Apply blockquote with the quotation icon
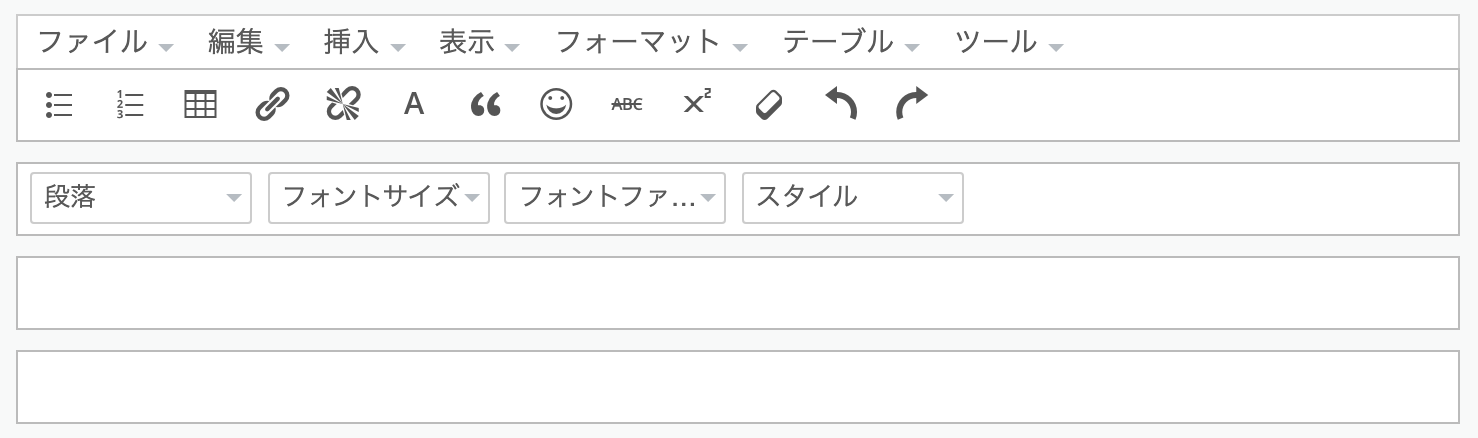 click(x=485, y=104)
